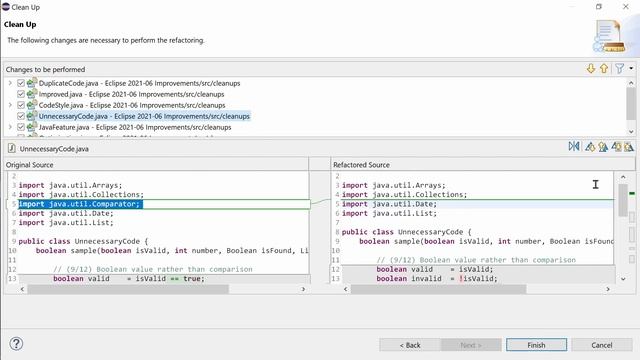Viewport: 640px width, 360px height.
Task: Expand the DuplicateCode.java tree node
Action: (10, 83)
